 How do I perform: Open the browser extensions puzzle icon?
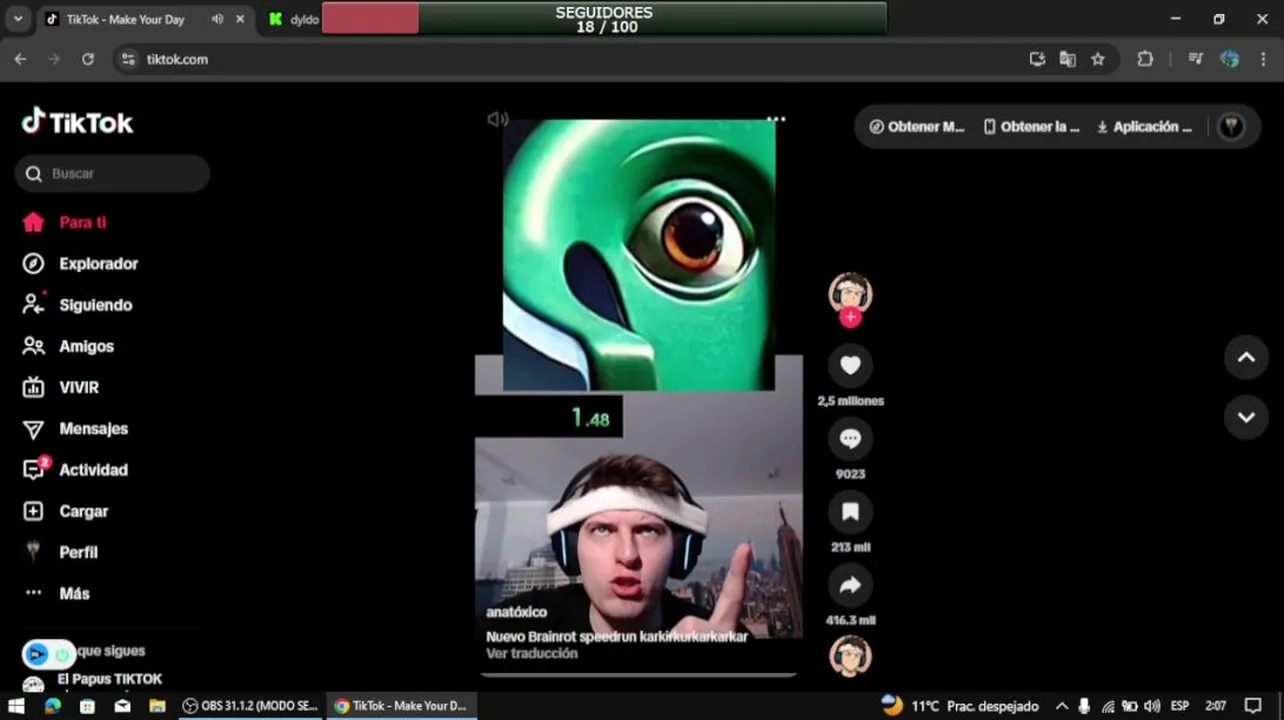coord(1145,59)
